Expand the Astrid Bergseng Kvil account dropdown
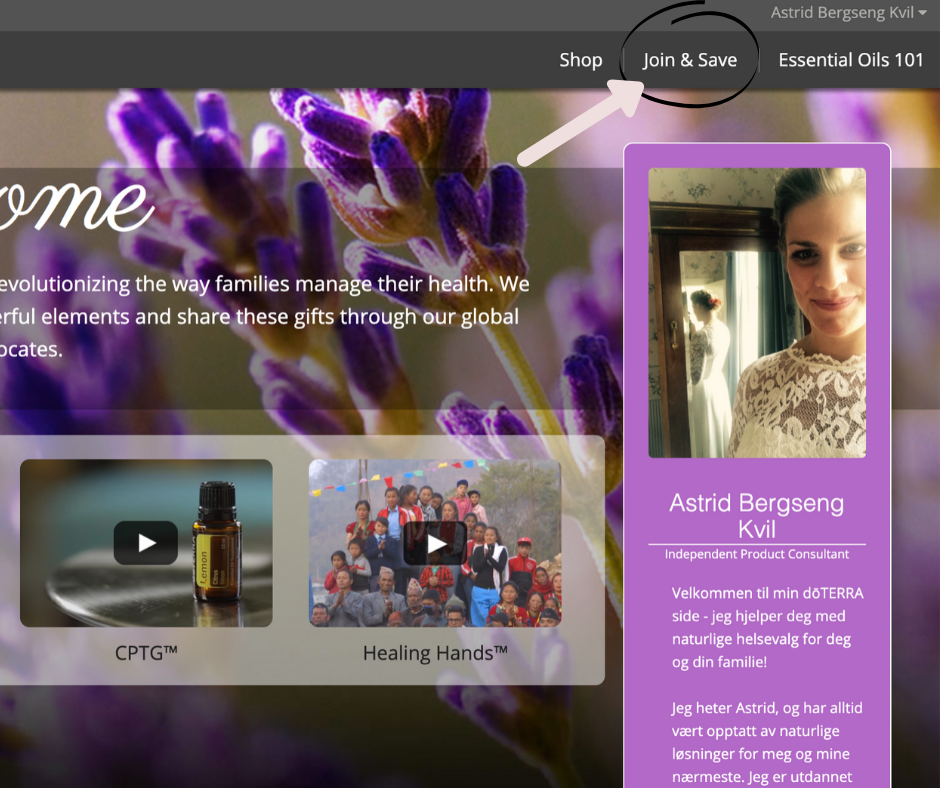940x788 pixels. tap(848, 13)
